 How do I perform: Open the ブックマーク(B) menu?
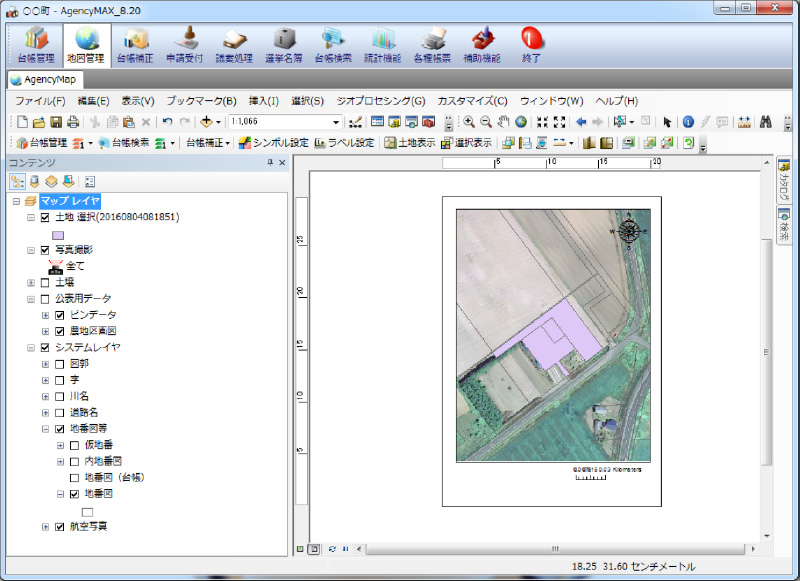(201, 101)
